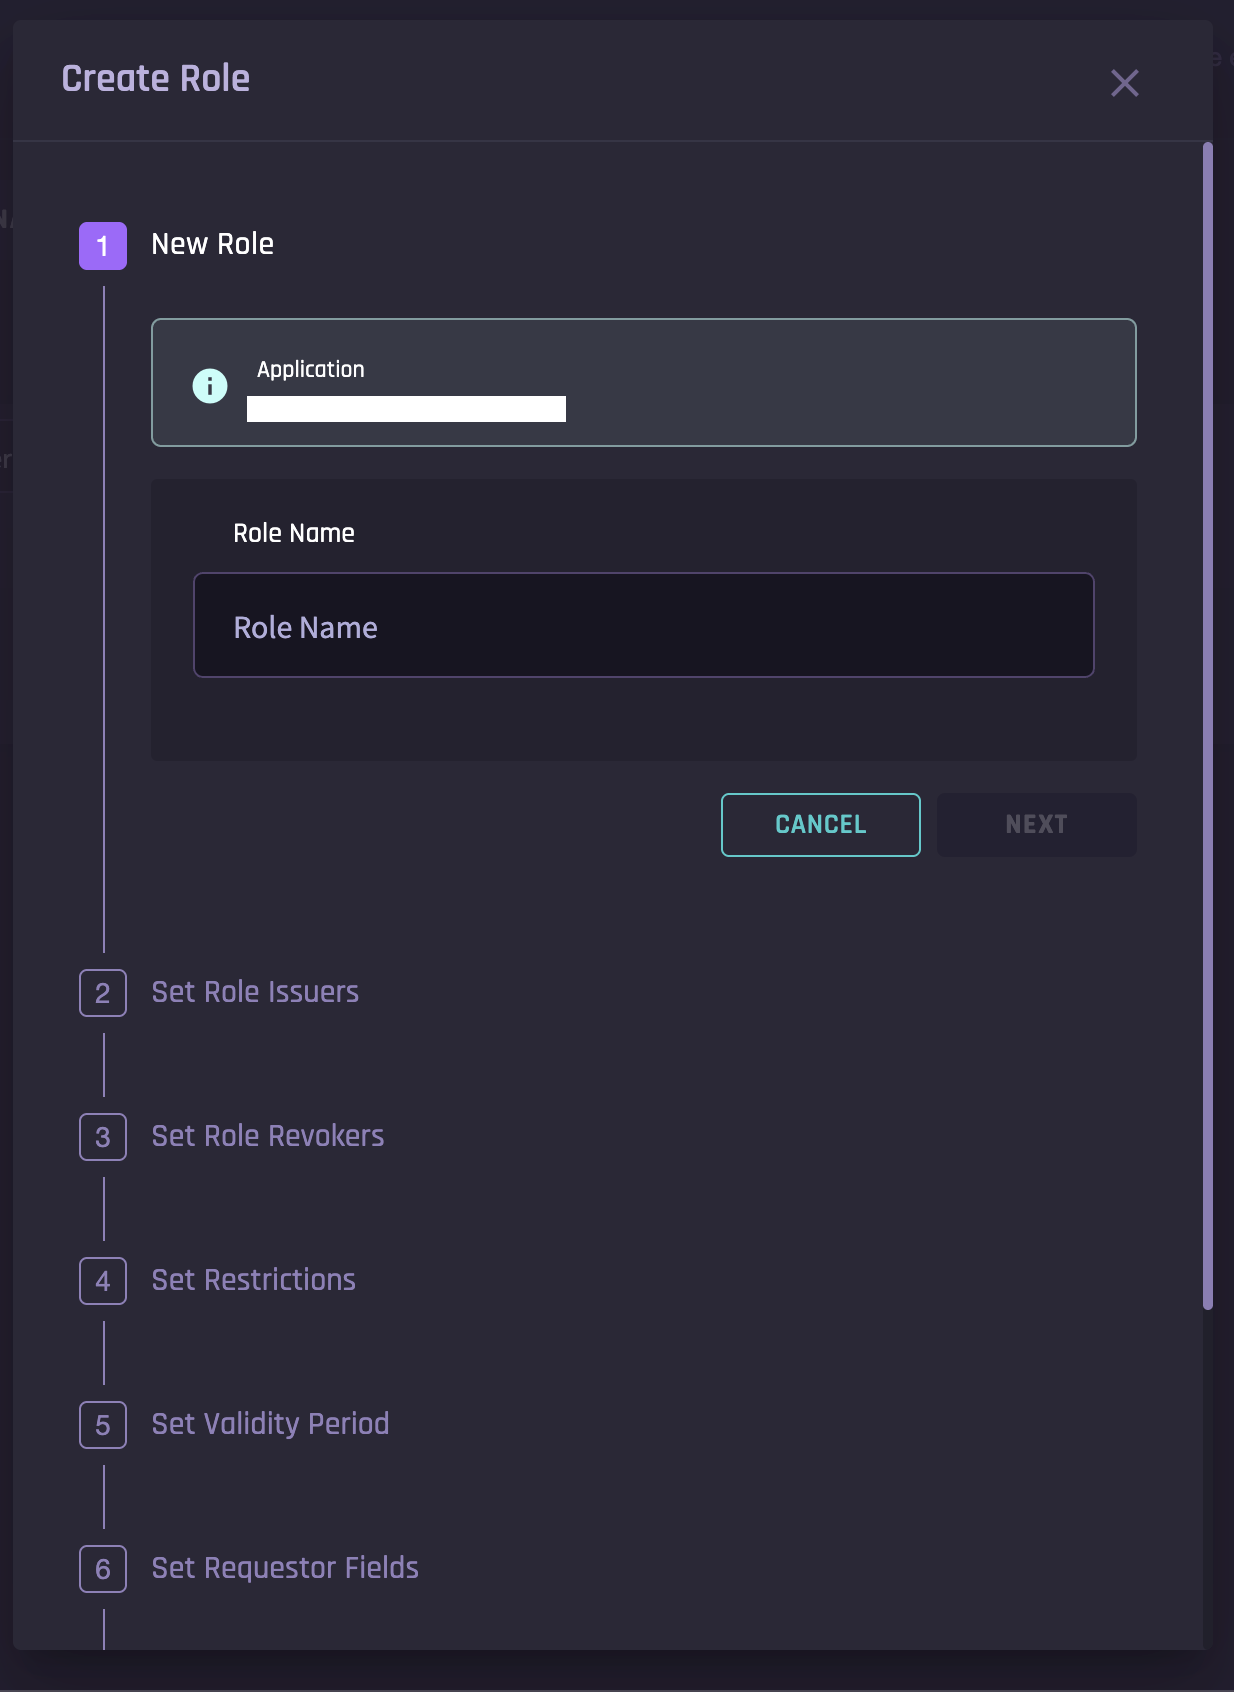Click the Create Role dialog title
Viewport: 1234px width, 1692px height.
[156, 79]
